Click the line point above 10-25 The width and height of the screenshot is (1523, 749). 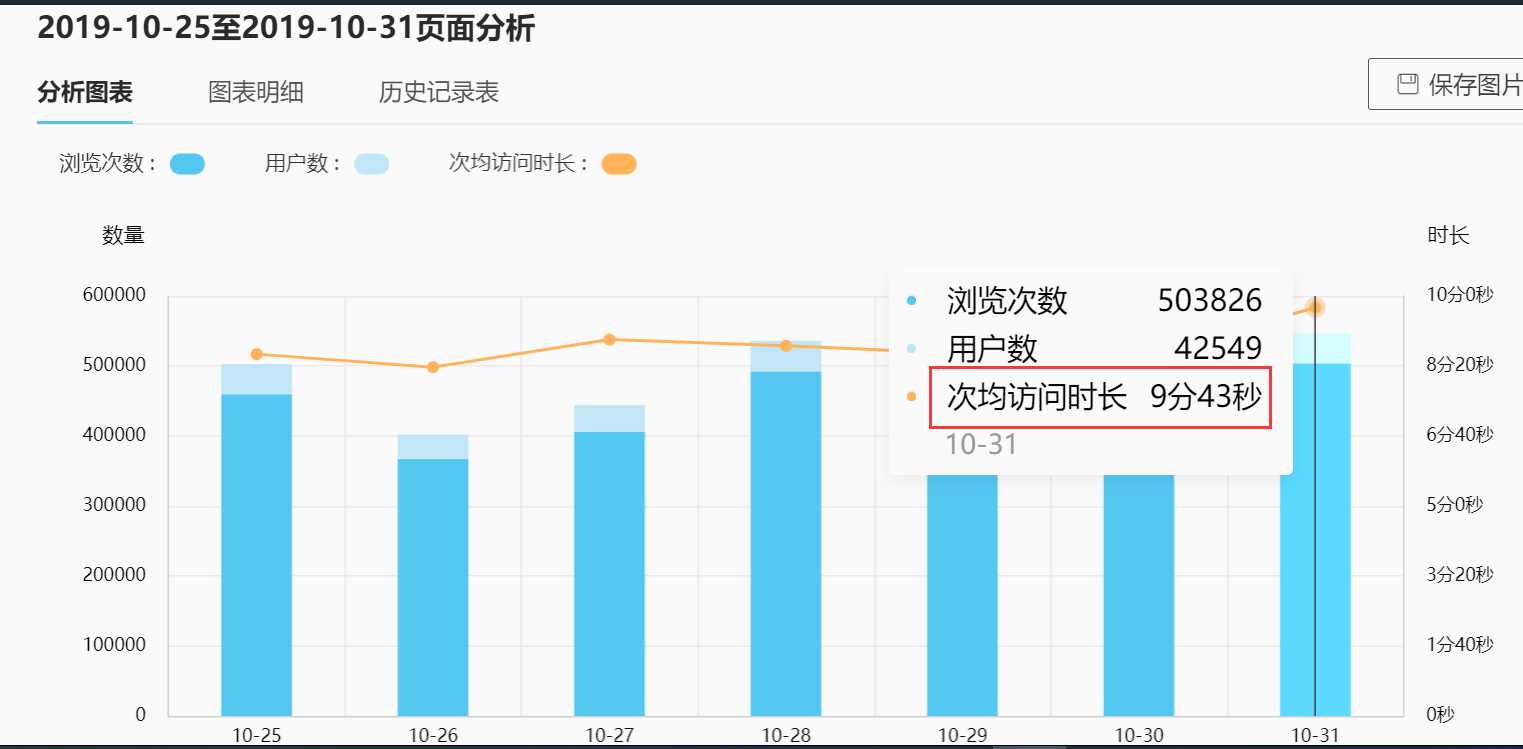(257, 354)
